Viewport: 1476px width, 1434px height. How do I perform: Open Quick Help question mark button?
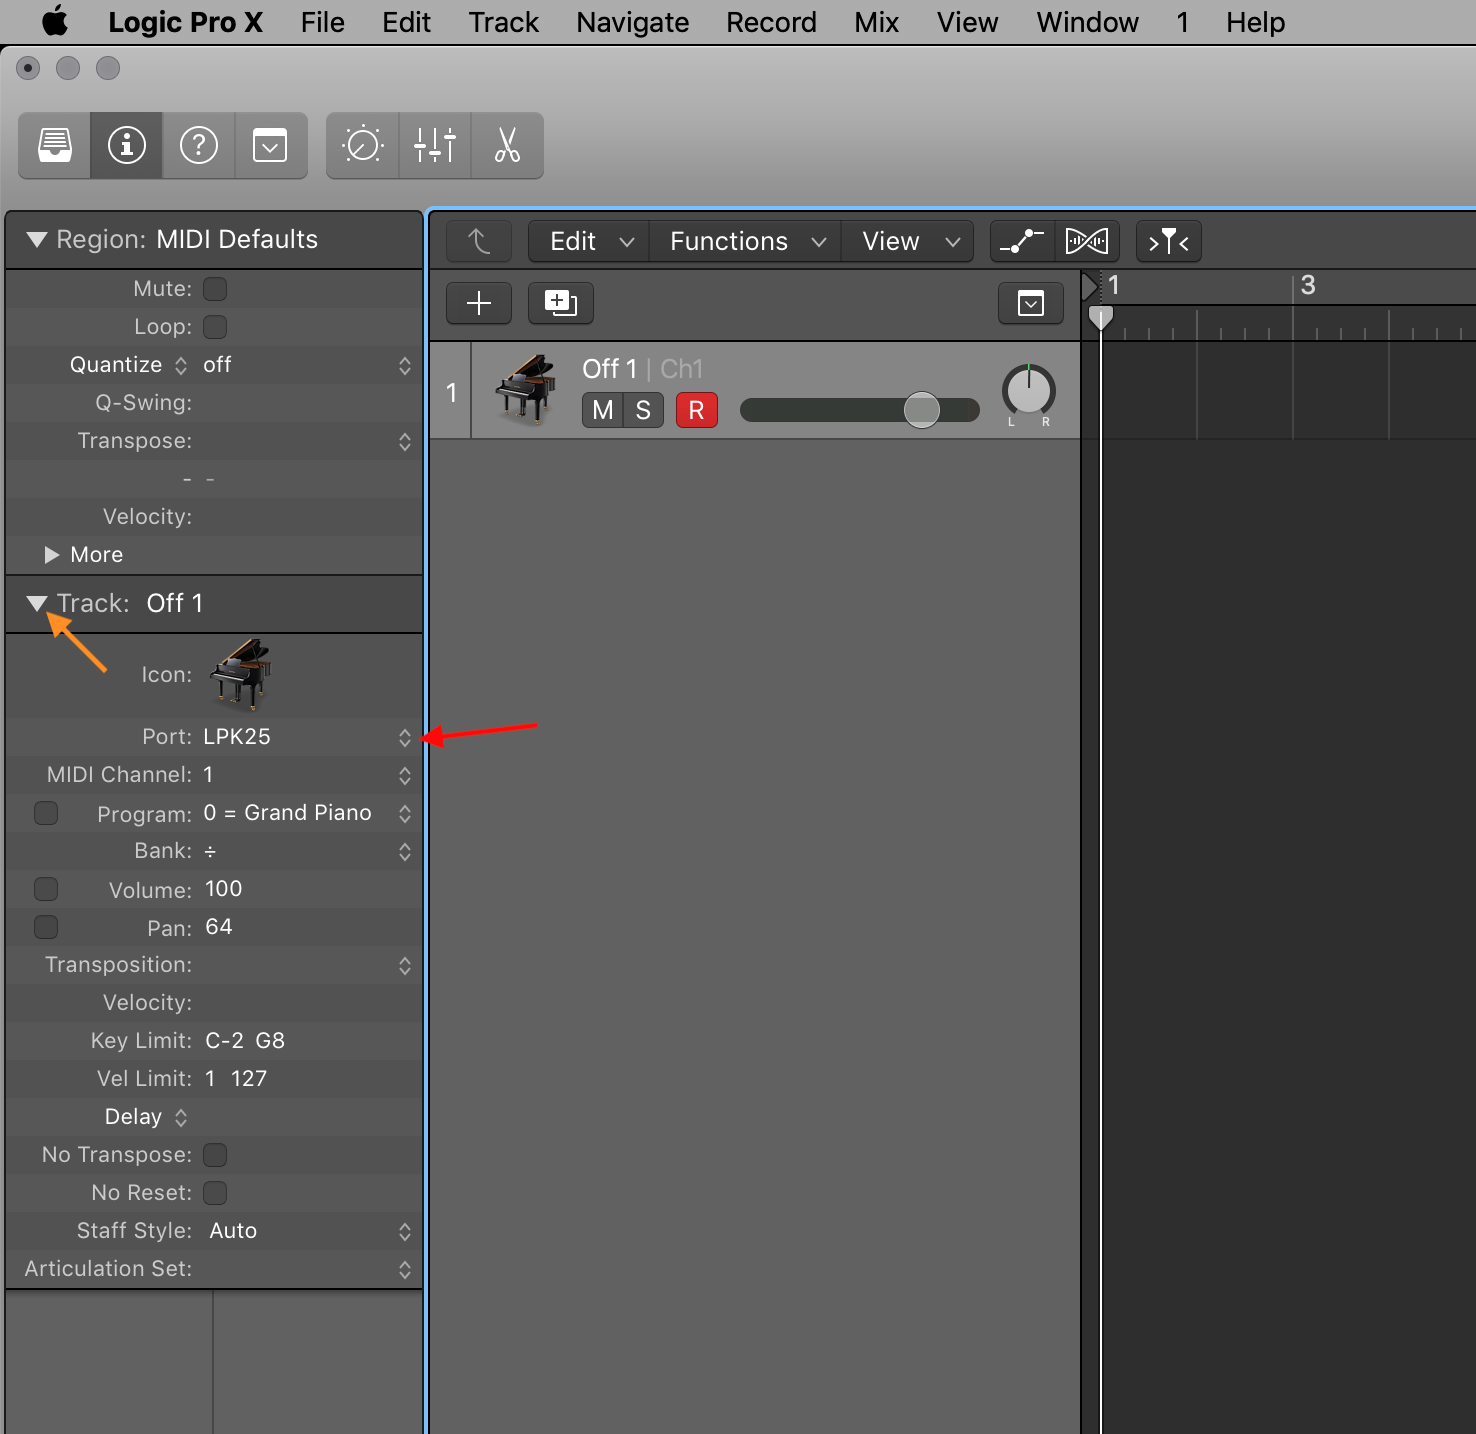[199, 146]
